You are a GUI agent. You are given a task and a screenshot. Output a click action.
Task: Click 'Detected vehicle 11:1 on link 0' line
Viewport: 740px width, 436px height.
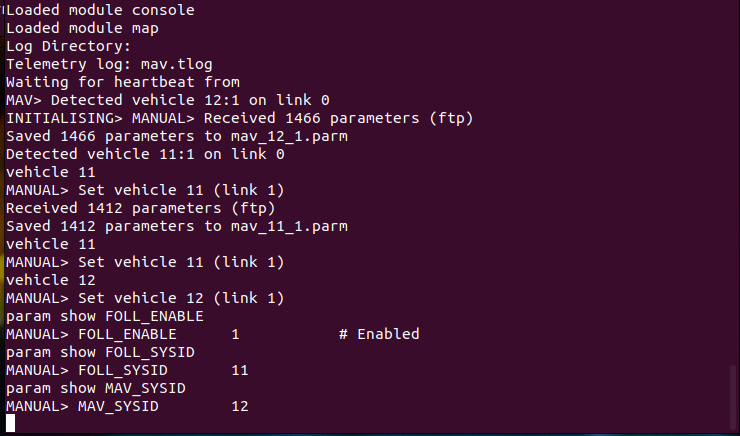tap(145, 154)
